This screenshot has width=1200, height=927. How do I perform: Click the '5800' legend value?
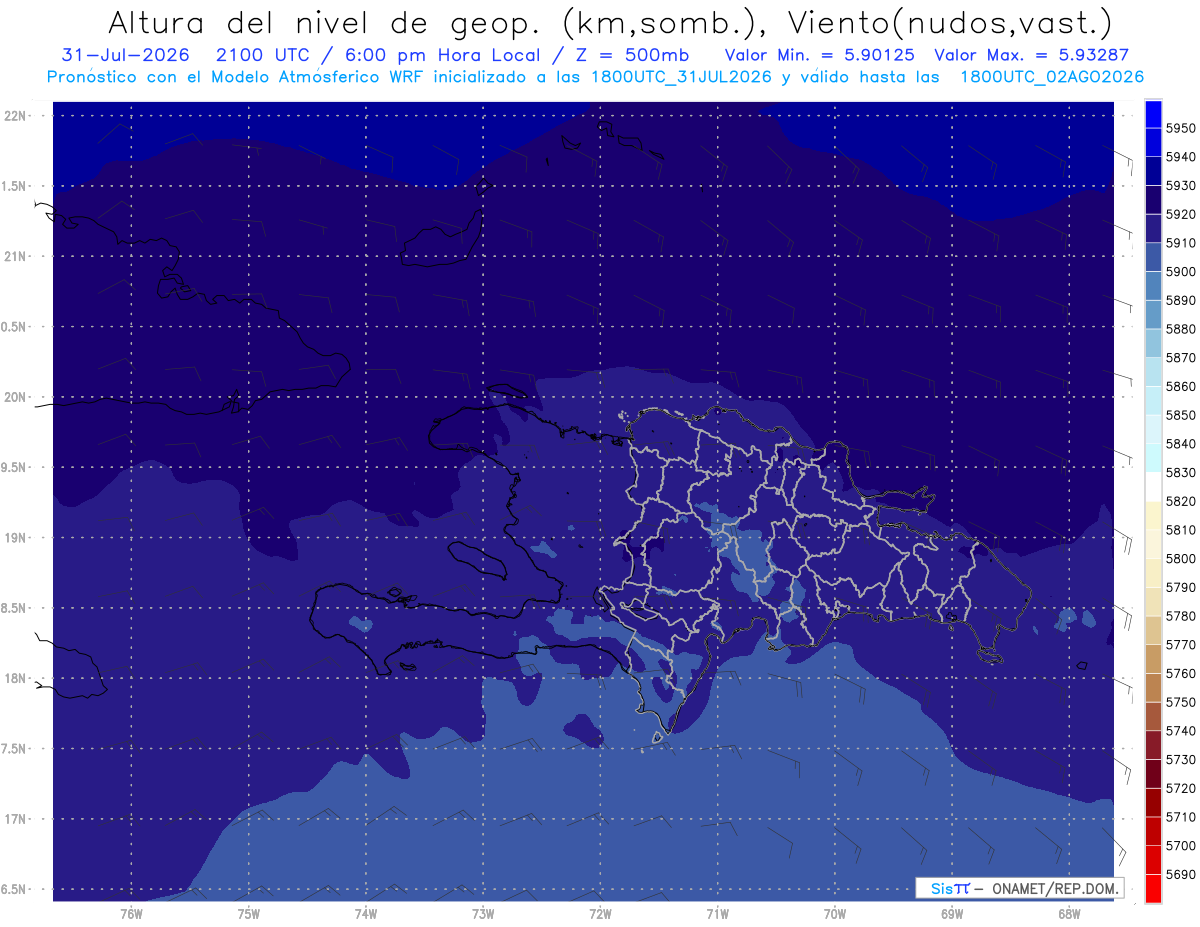(1181, 558)
